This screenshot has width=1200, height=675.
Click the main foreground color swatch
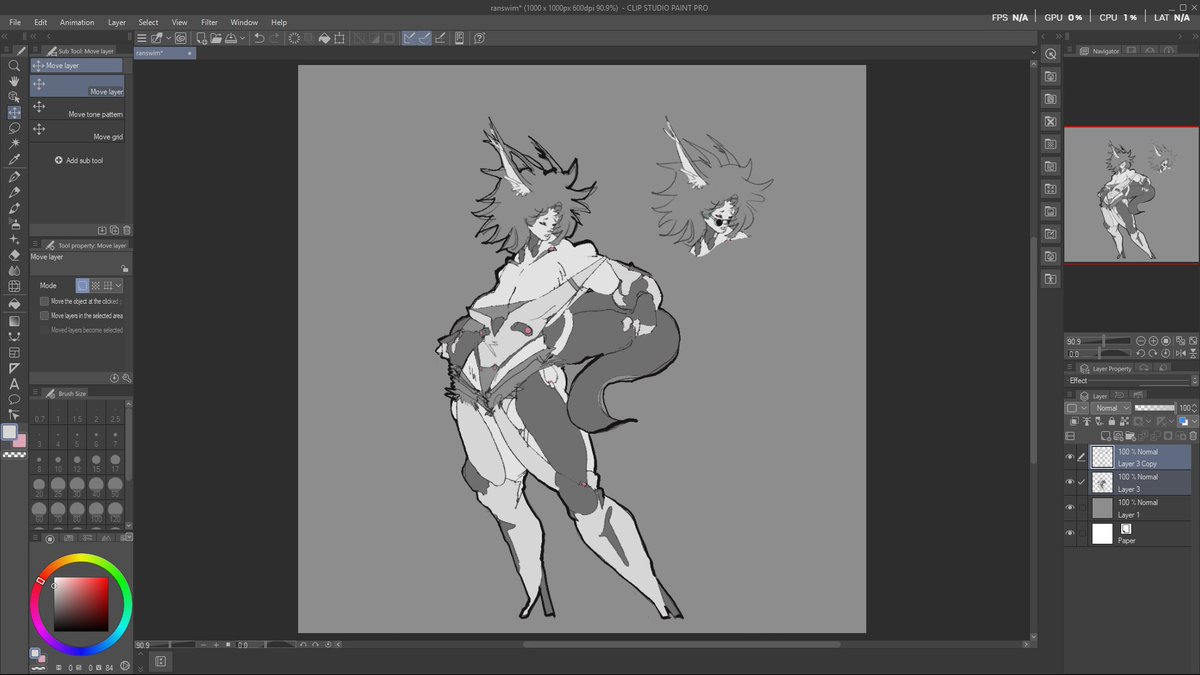(9, 432)
